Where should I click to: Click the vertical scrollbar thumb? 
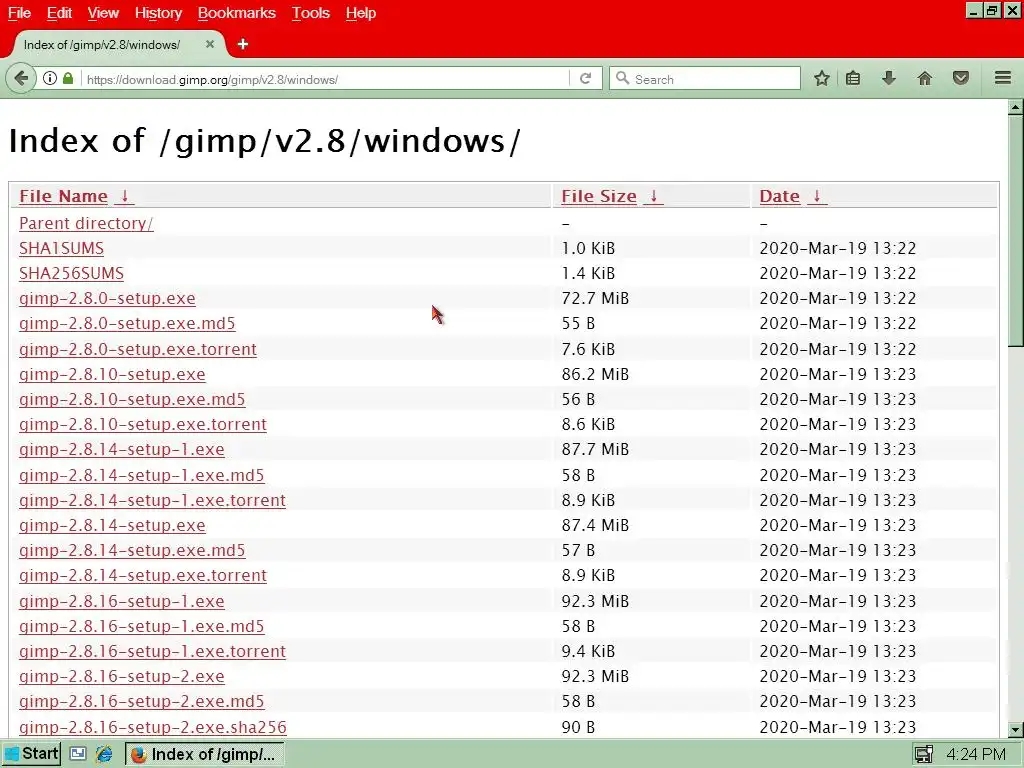1016,232
